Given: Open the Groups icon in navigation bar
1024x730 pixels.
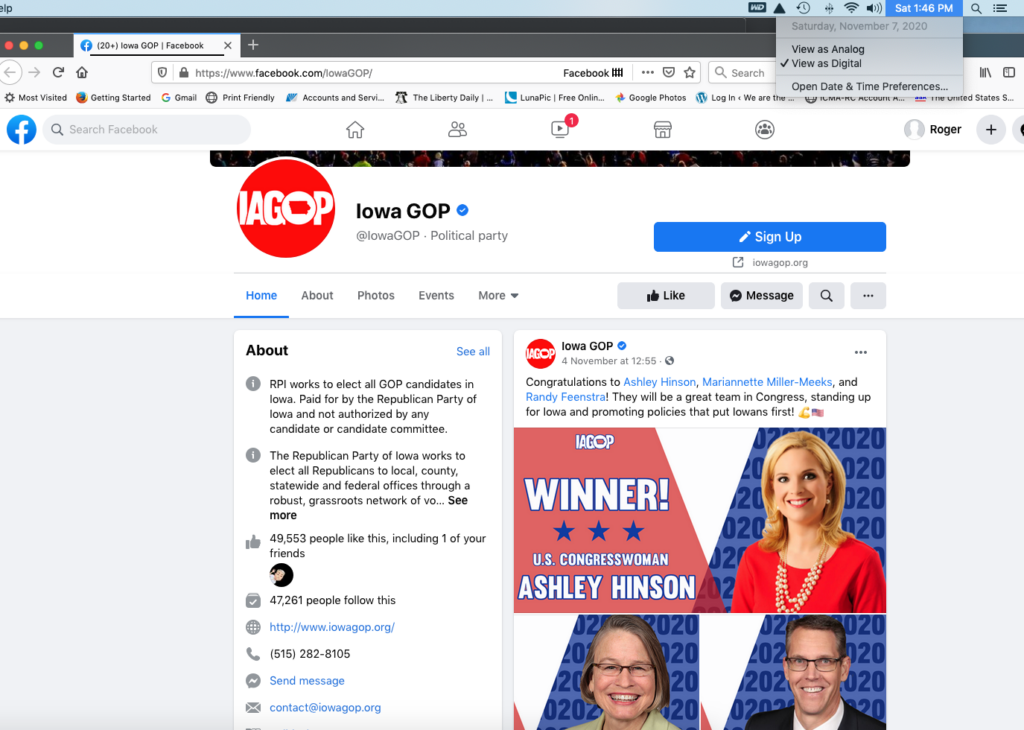Looking at the screenshot, I should (765, 130).
